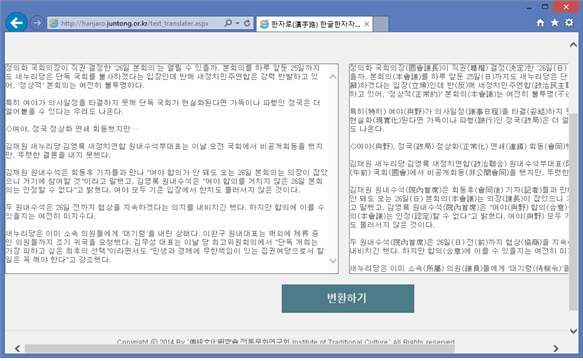
Task: Click the line '◇여야, 정국 정상화 연쇄 회동했지만…'
Action: coord(72,129)
